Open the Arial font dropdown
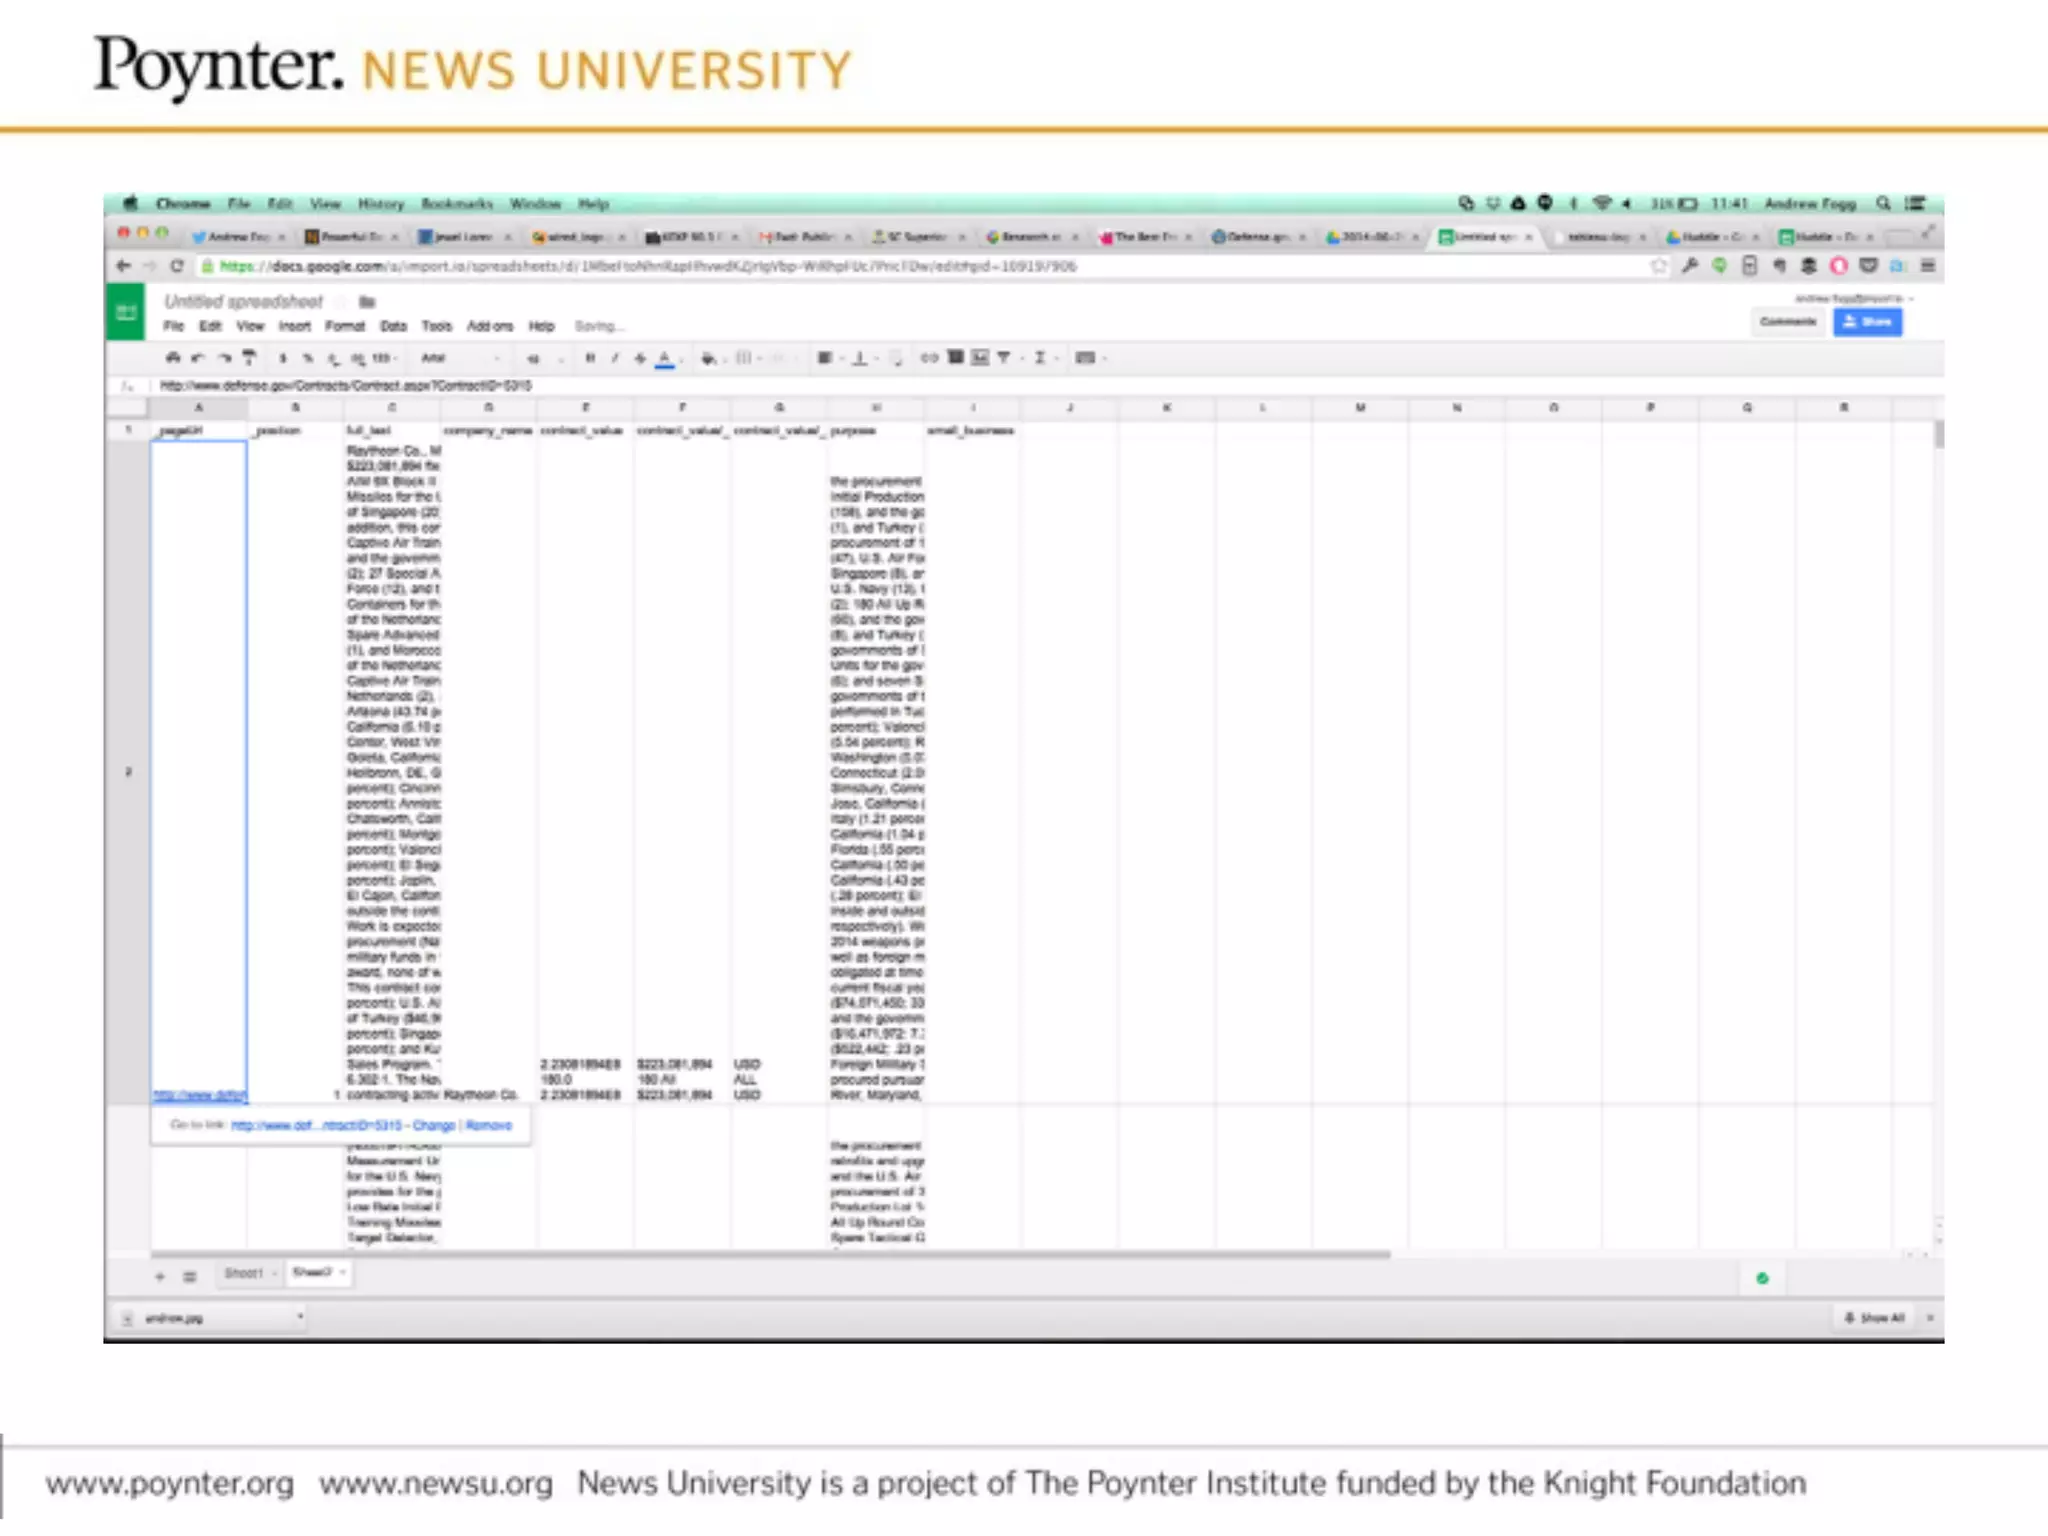 click(x=460, y=358)
